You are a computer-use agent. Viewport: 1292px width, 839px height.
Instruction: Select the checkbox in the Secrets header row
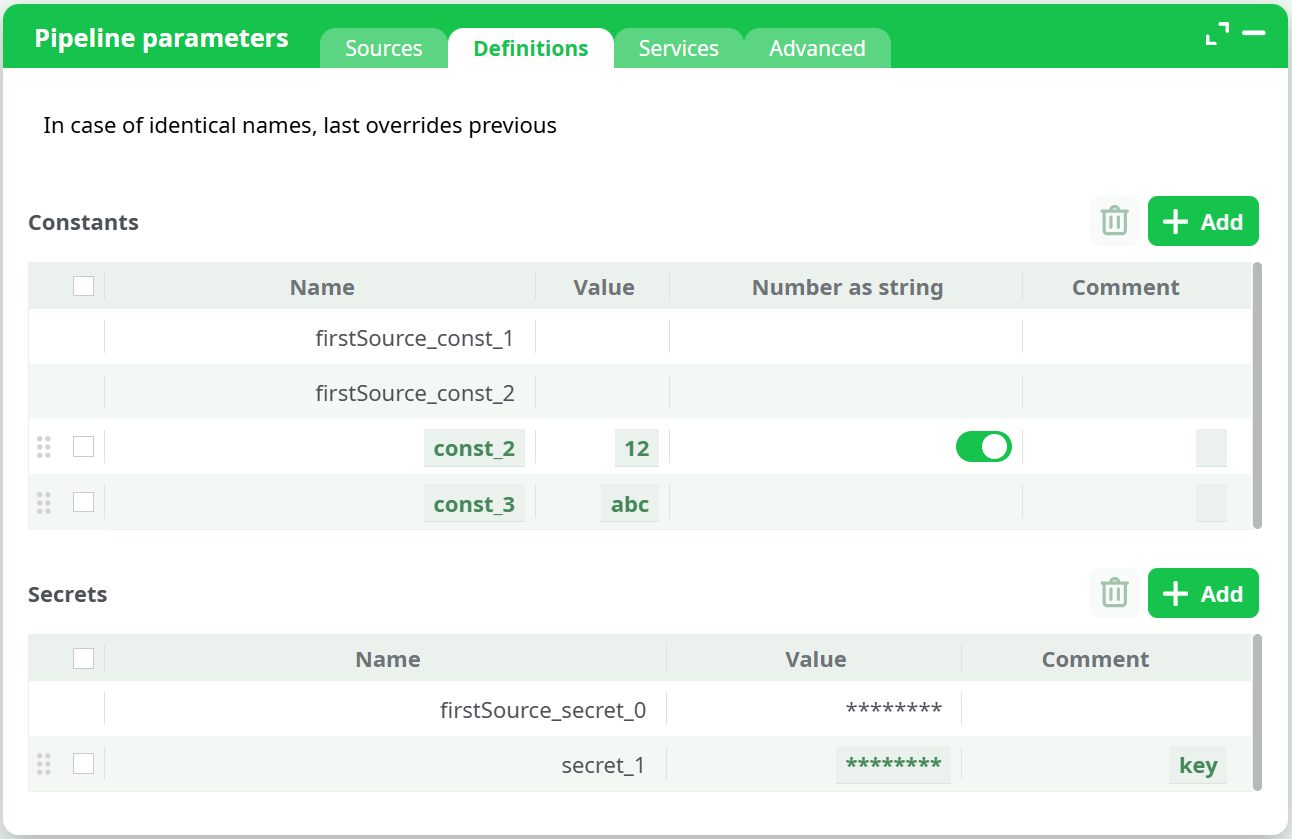click(x=83, y=657)
